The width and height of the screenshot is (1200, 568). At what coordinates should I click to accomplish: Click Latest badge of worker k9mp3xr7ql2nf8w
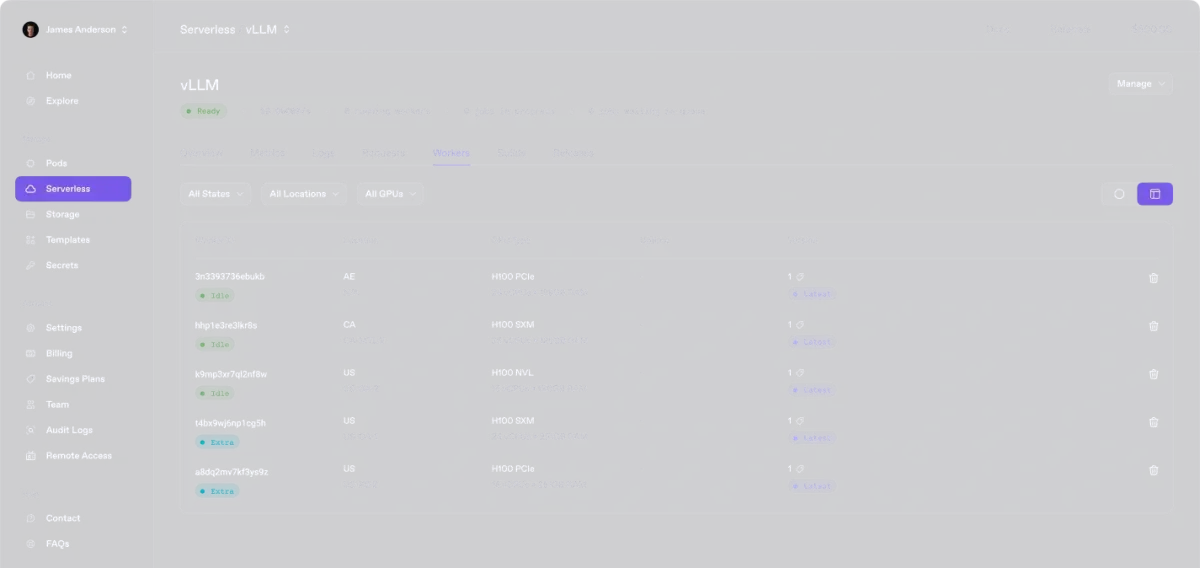tap(812, 390)
